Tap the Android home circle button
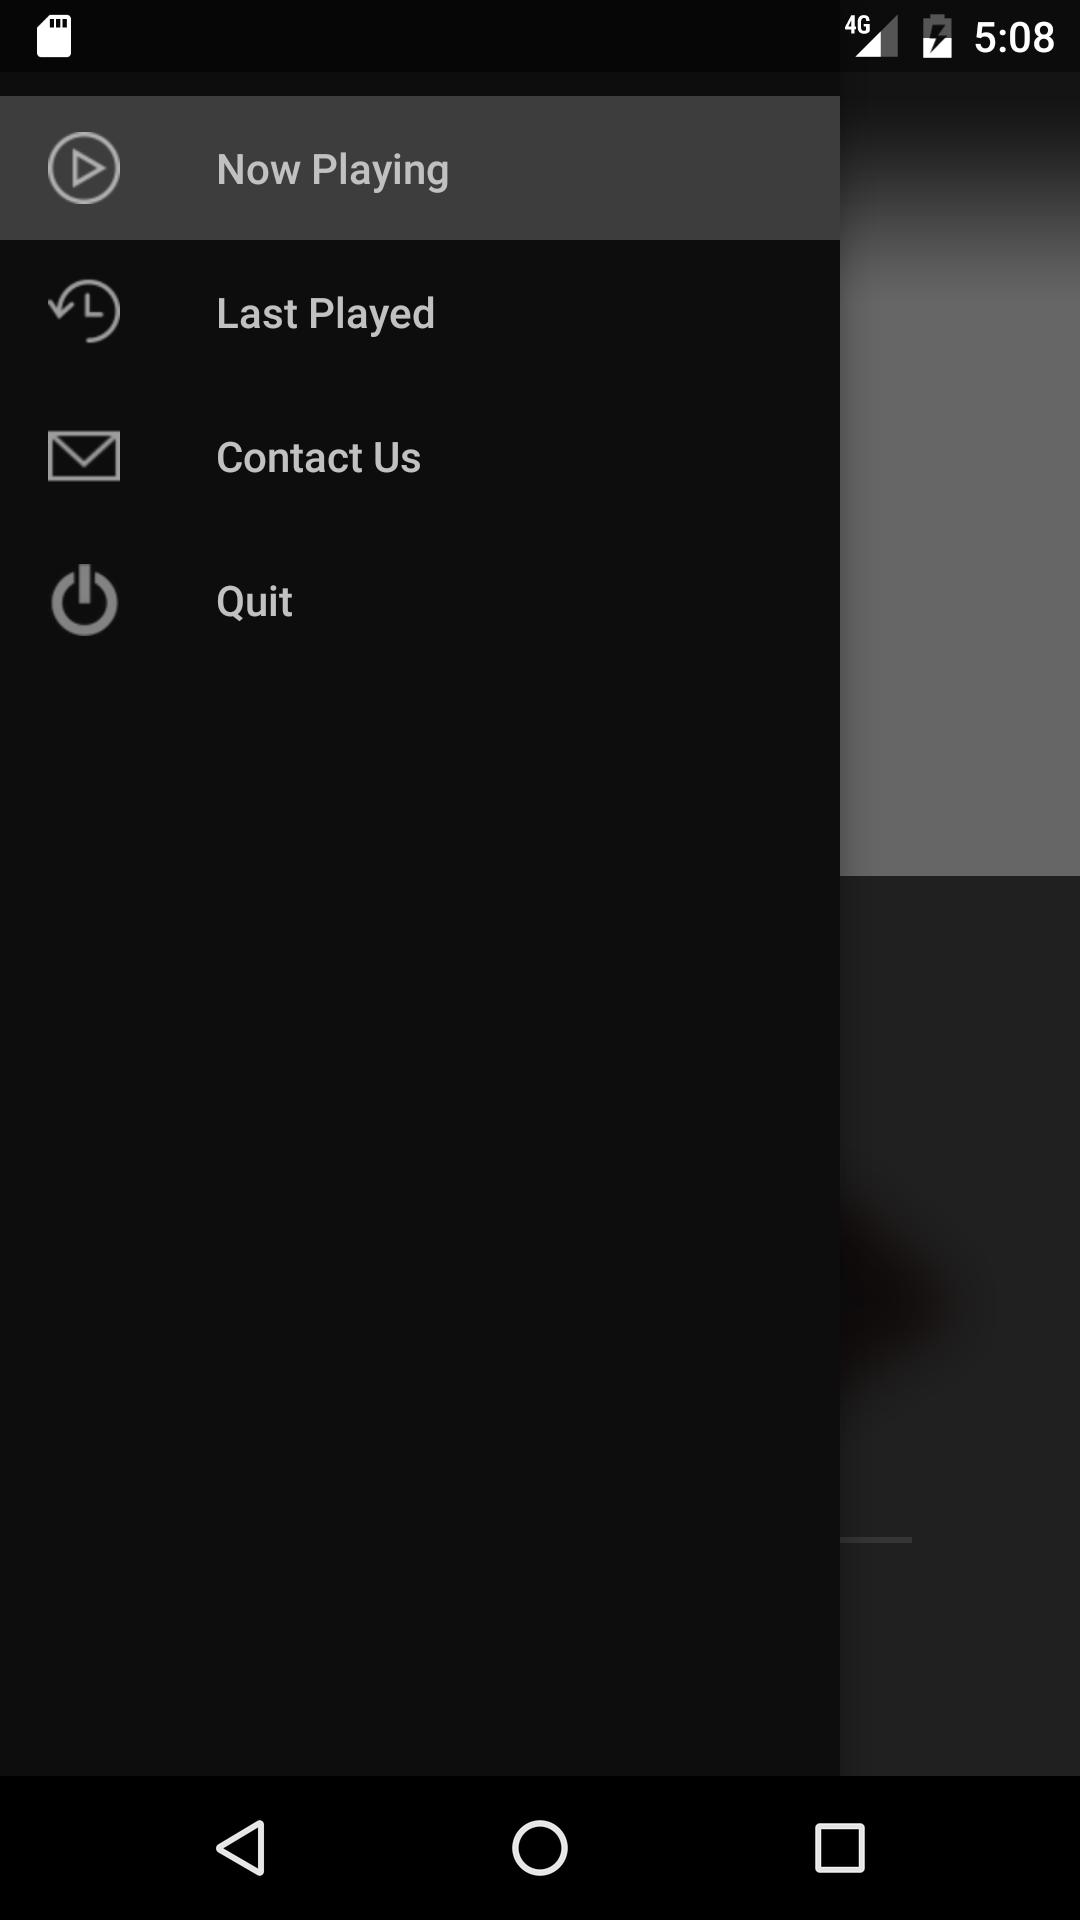 (540, 1848)
